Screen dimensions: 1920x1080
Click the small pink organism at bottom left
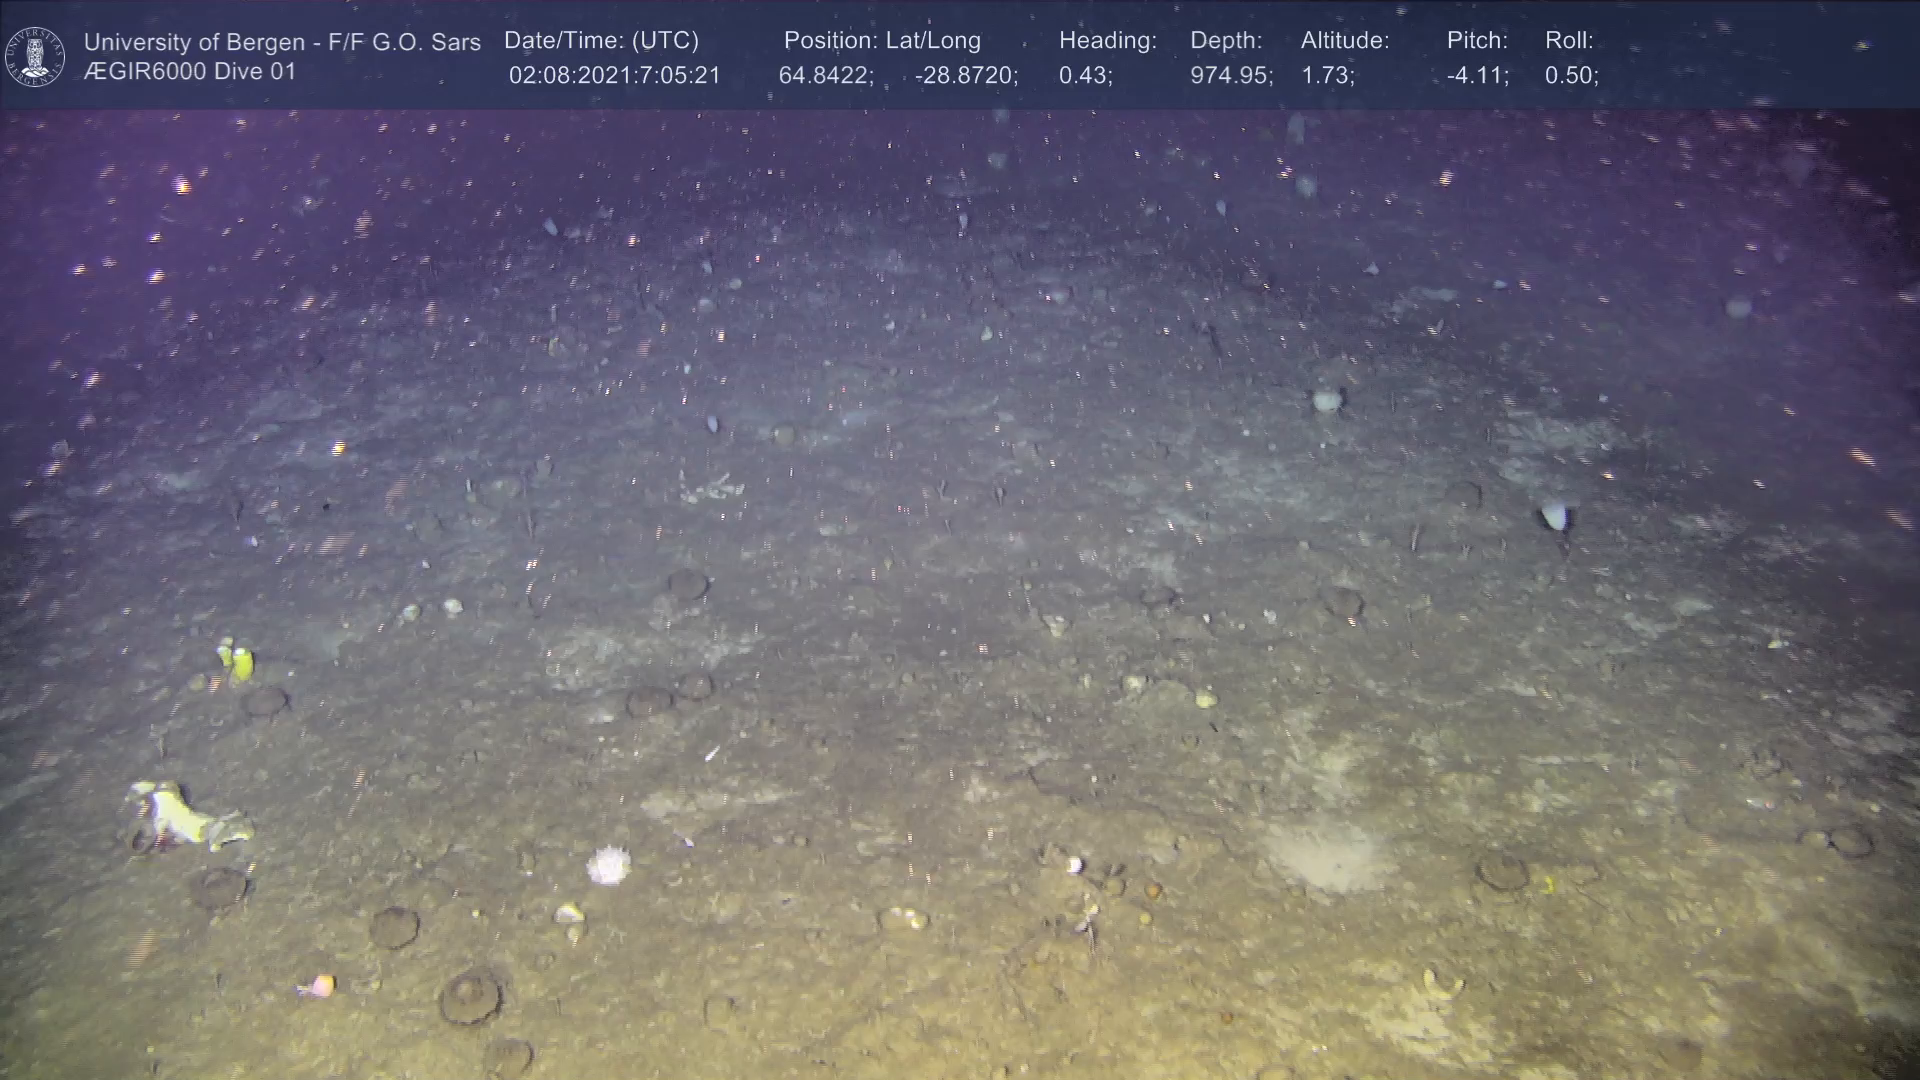click(320, 986)
